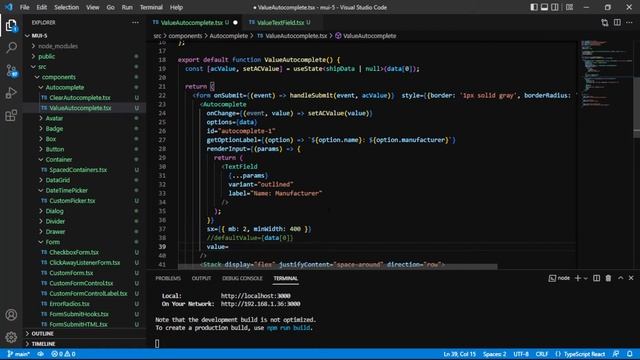Screen dimensions: 640x360
Task: Click the editor horizontal scrollbar
Action: click(338, 267)
